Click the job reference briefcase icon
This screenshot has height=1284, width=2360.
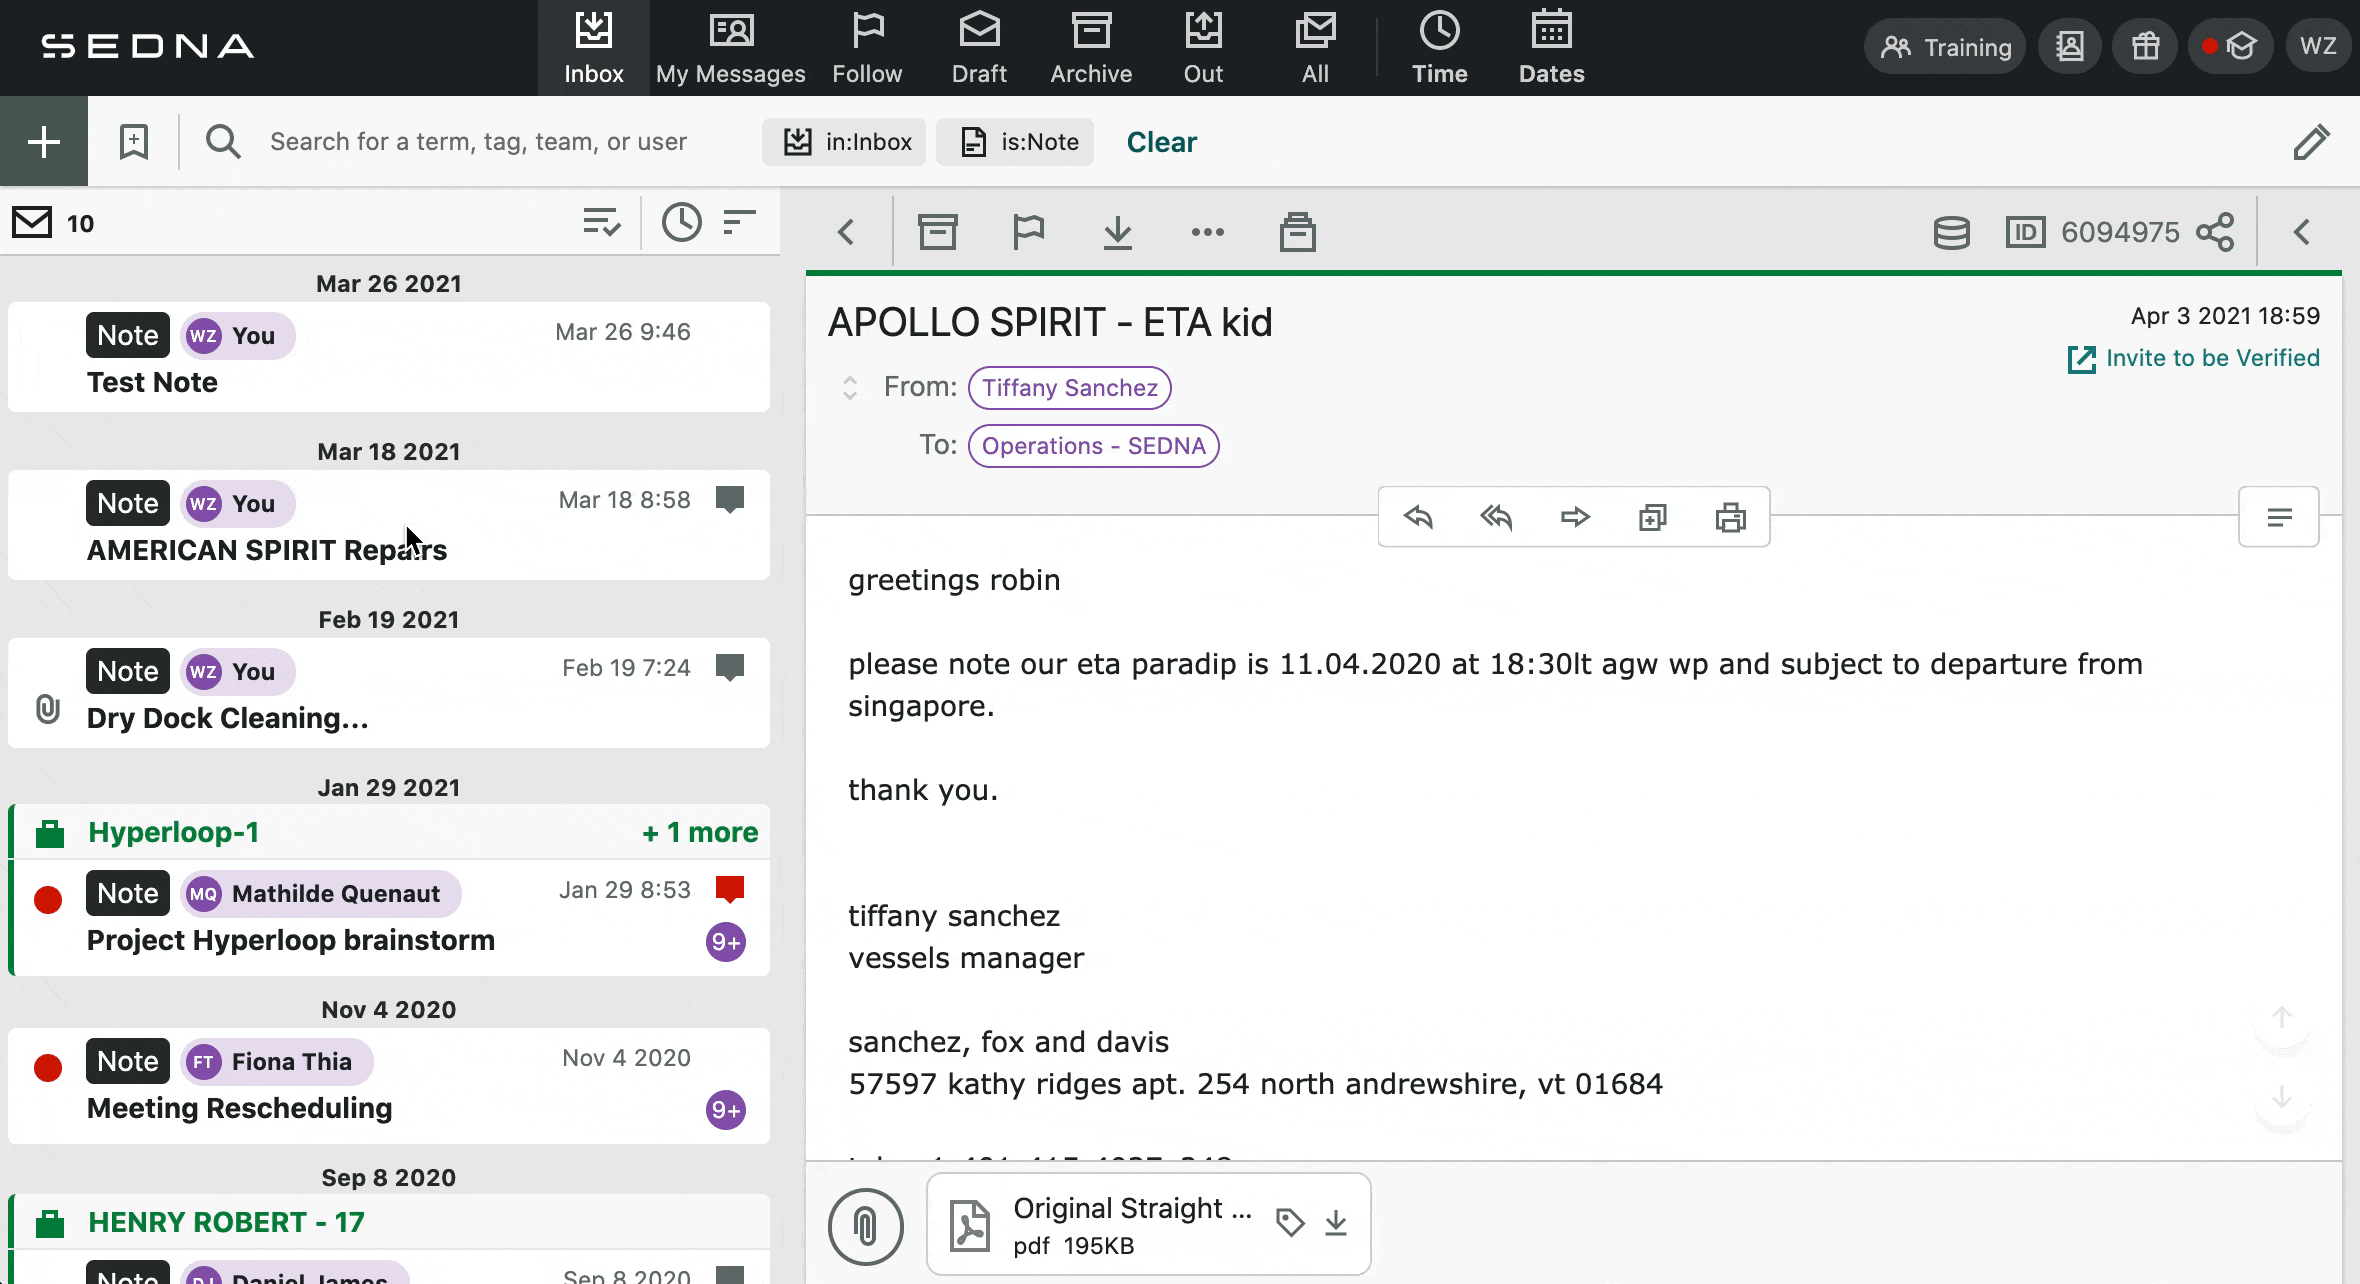(x=1298, y=232)
